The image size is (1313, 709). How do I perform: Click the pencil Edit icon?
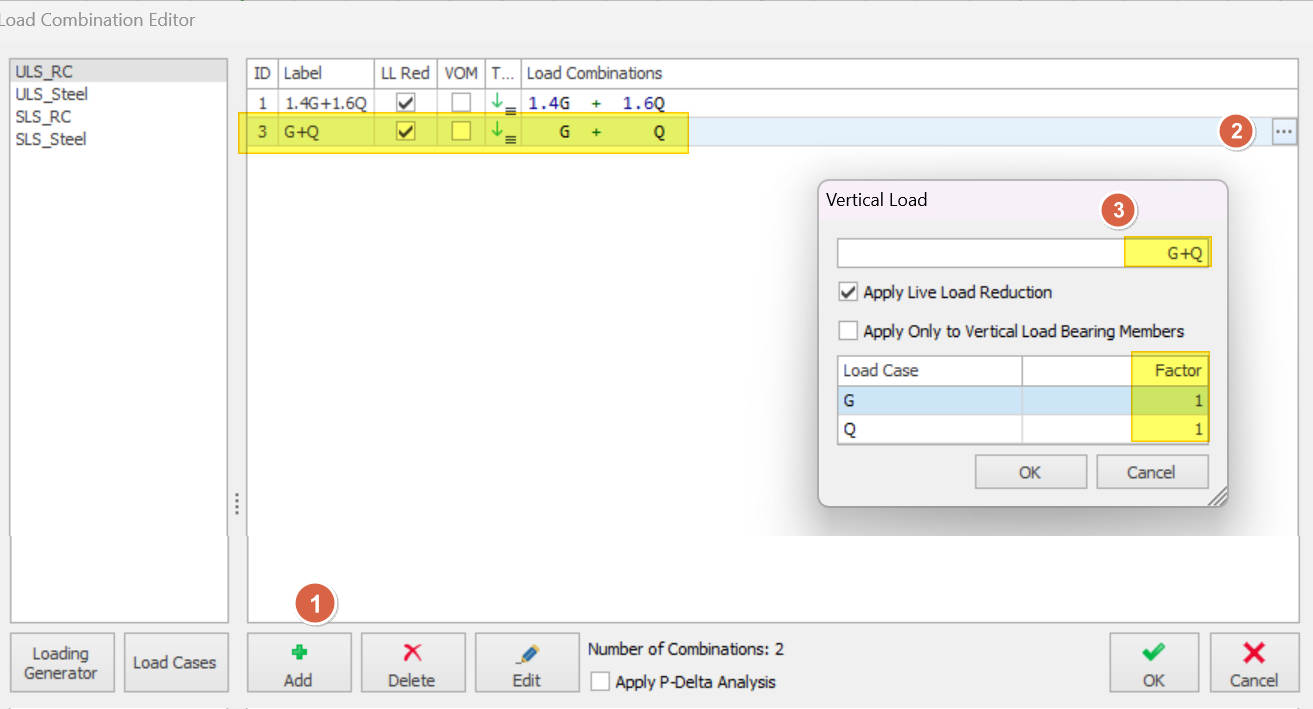click(x=527, y=654)
